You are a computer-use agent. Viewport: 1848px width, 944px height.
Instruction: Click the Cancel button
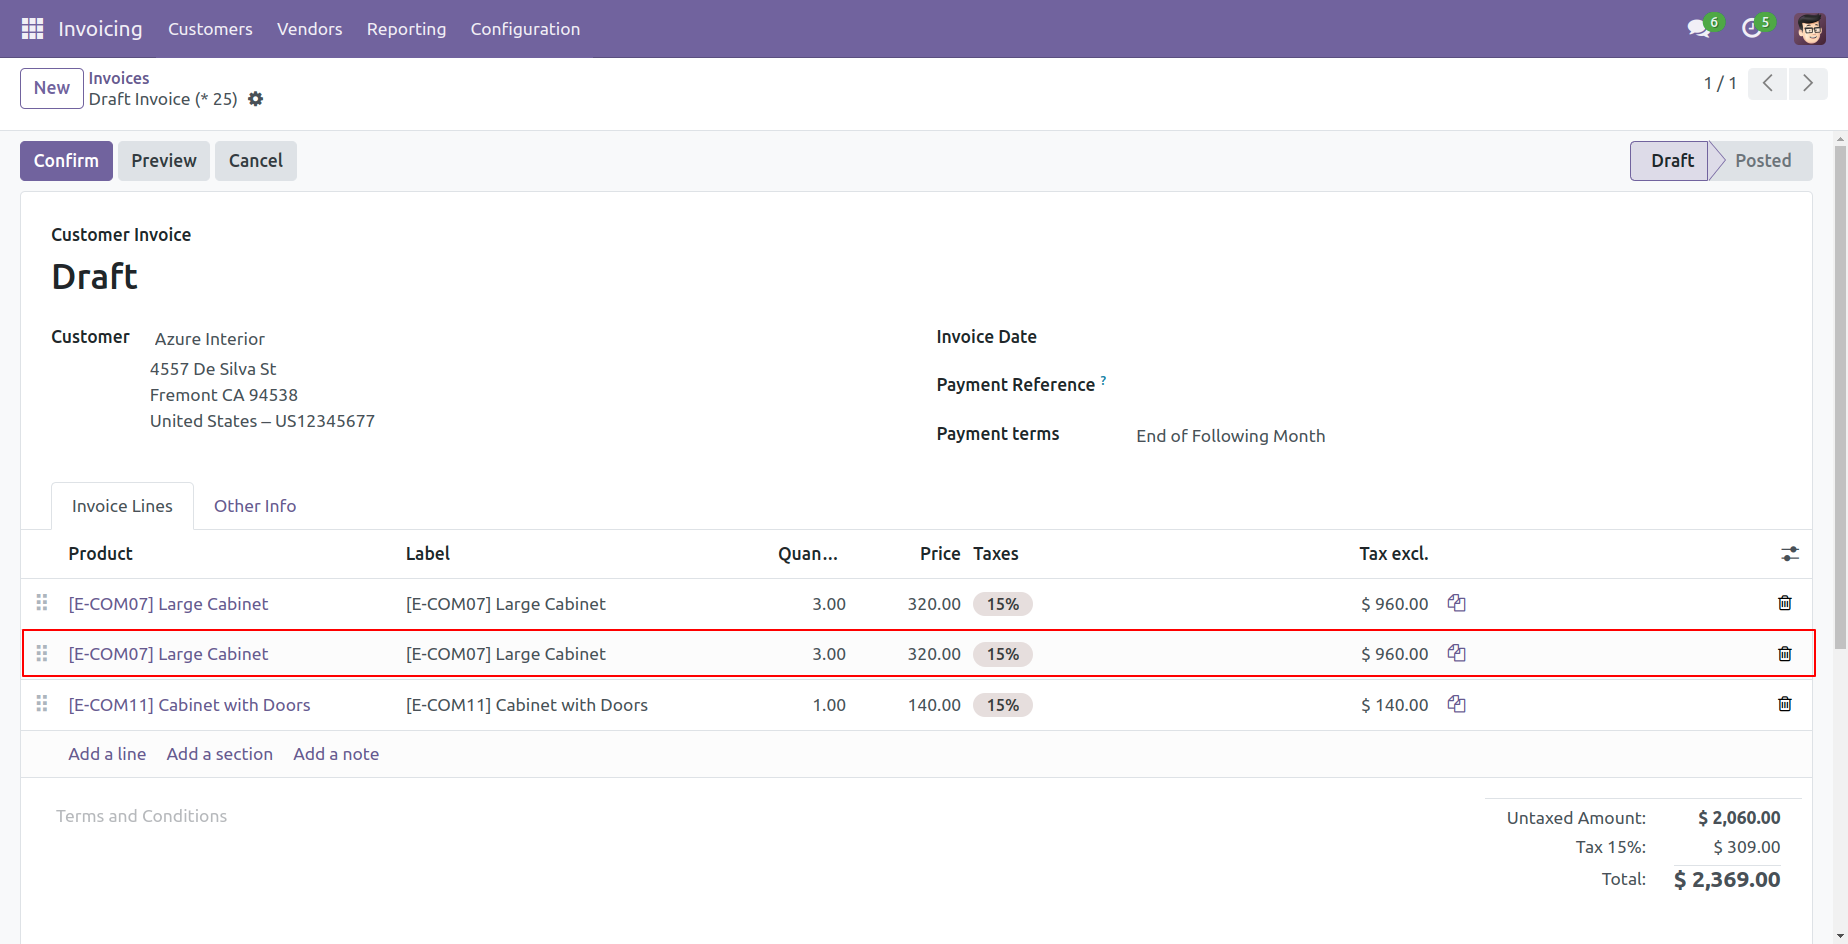(x=256, y=161)
